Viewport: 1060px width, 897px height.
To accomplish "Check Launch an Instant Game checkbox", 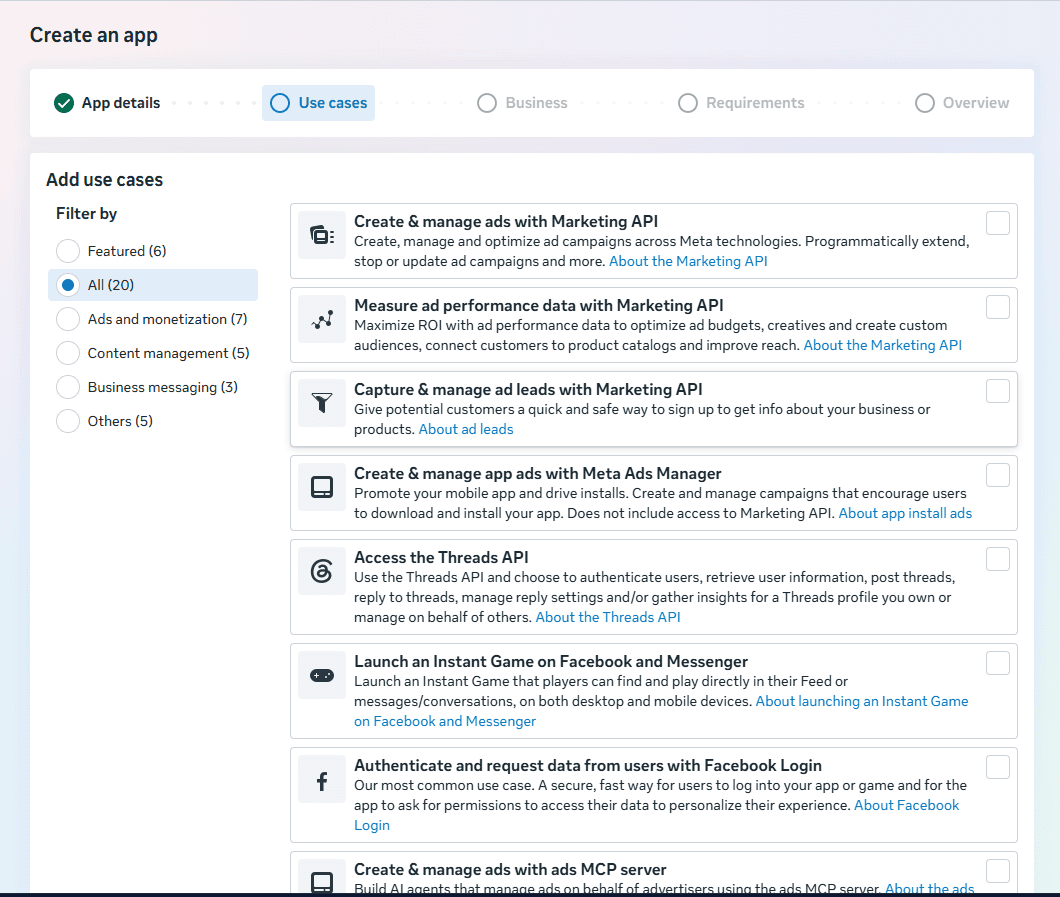I will pyautogui.click(x=998, y=663).
